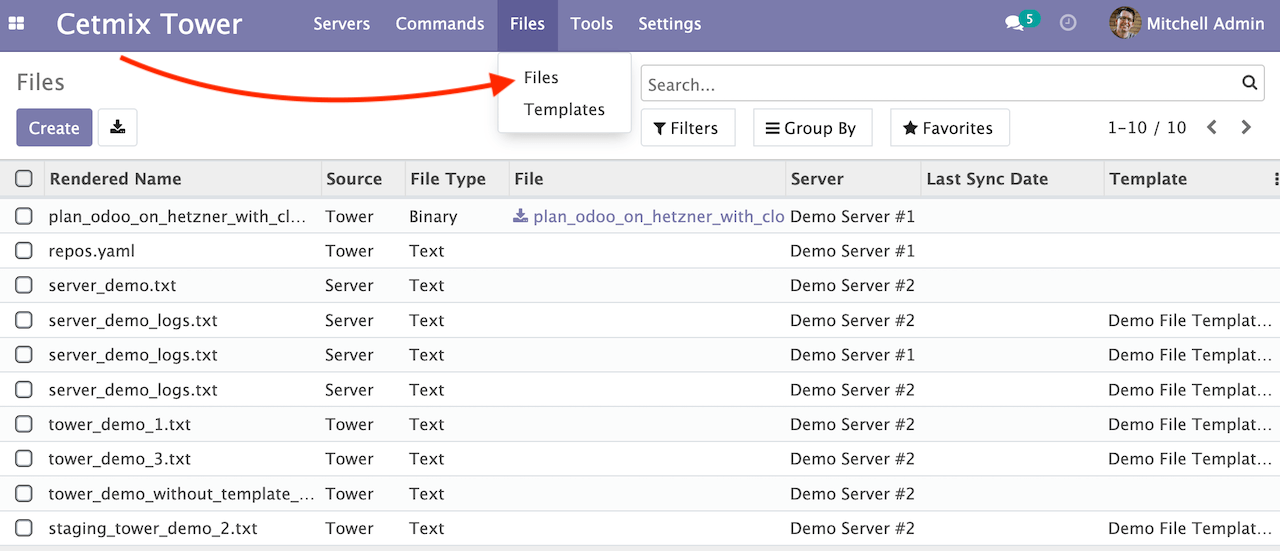Sort by Rendered Name column header
The width and height of the screenshot is (1280, 551).
(x=115, y=179)
